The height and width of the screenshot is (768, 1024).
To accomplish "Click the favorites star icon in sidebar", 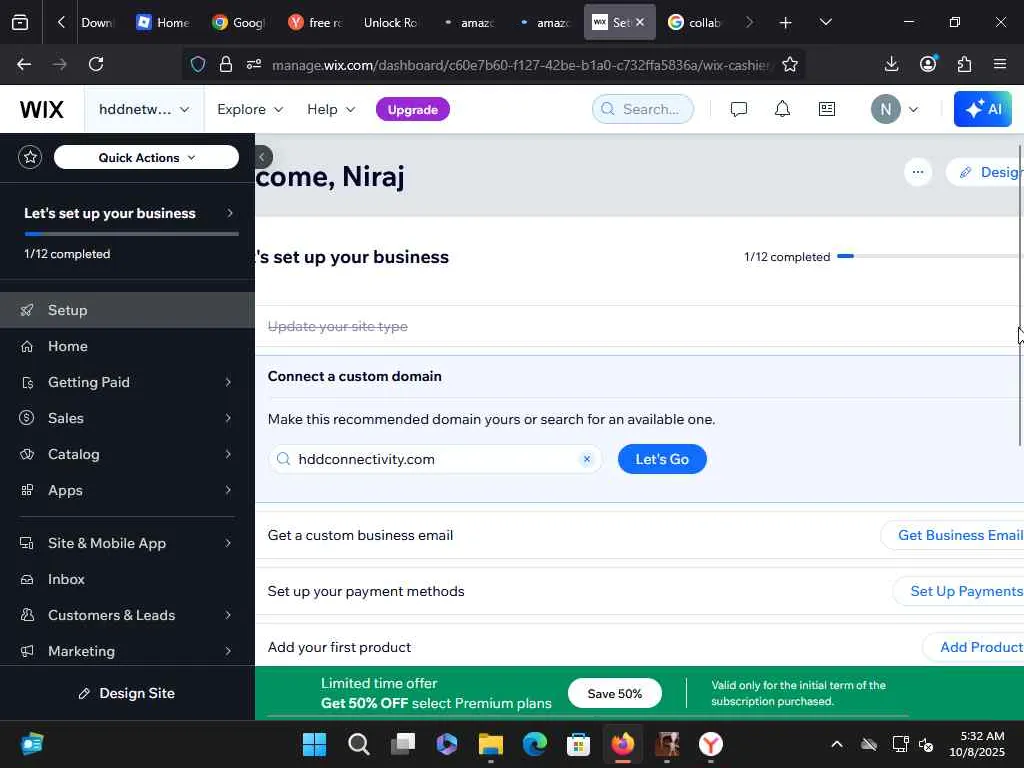I will (30, 157).
